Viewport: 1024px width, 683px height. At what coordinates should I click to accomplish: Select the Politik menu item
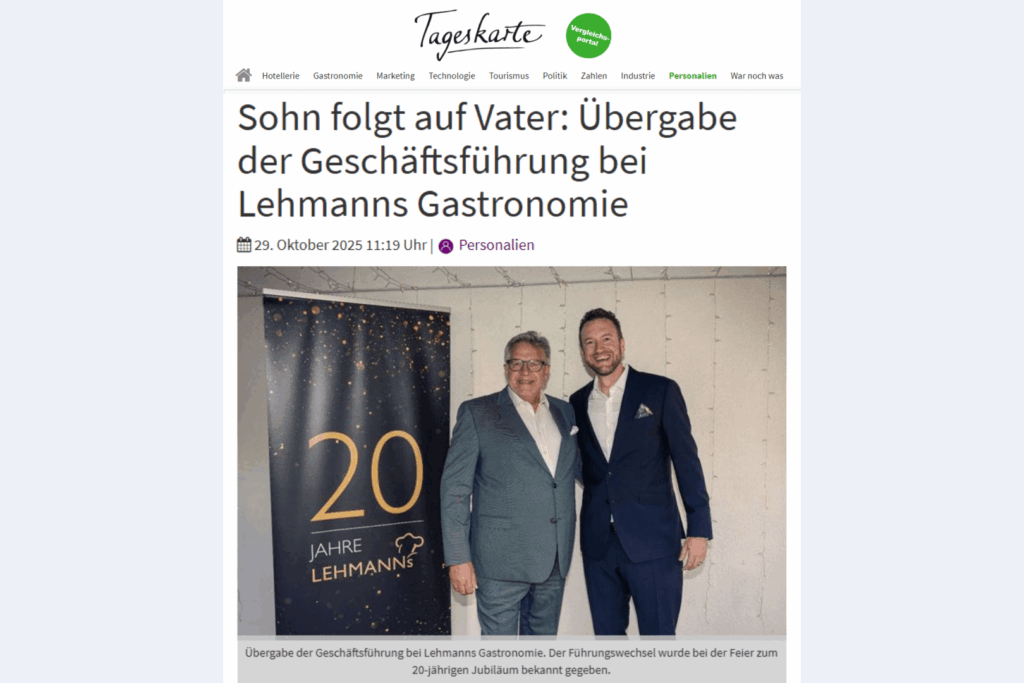[x=554, y=76]
